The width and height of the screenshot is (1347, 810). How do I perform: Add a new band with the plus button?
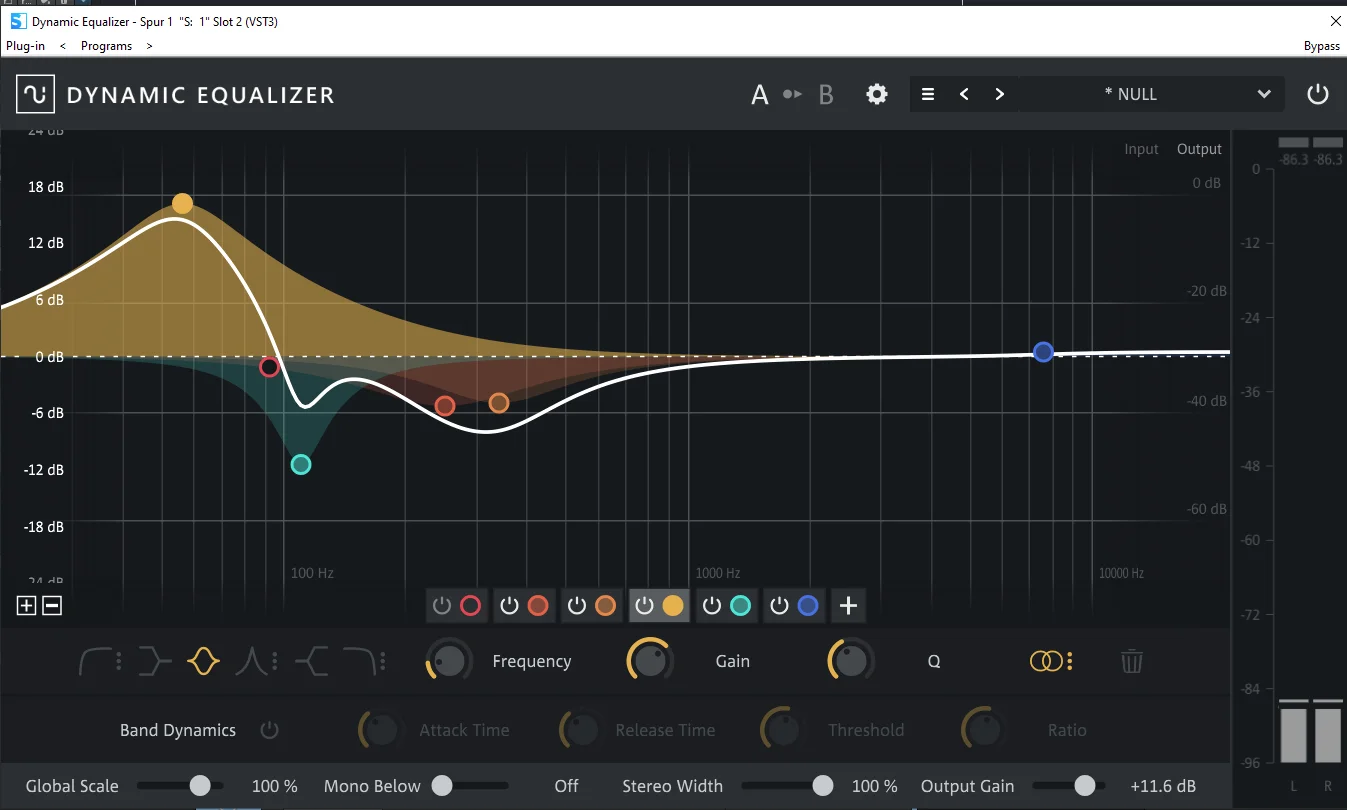[848, 605]
